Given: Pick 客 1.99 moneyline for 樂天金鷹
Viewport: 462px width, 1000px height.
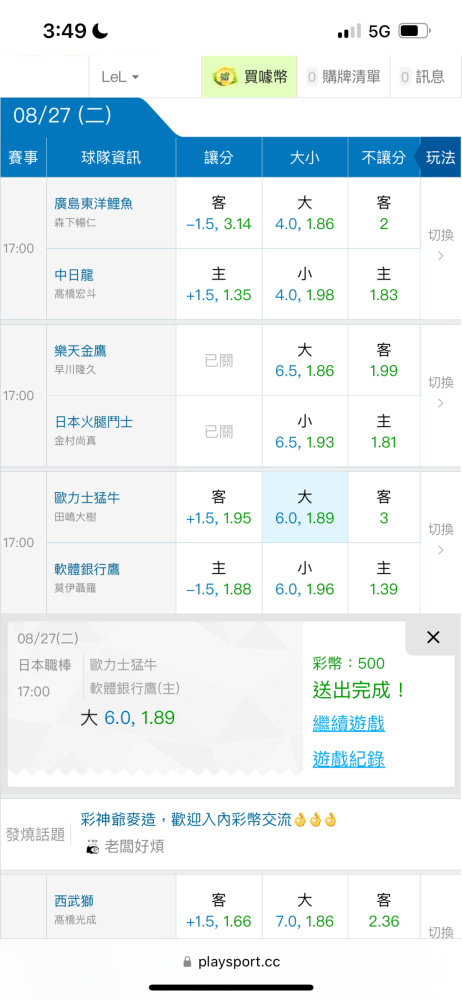Looking at the screenshot, I should 384,360.
